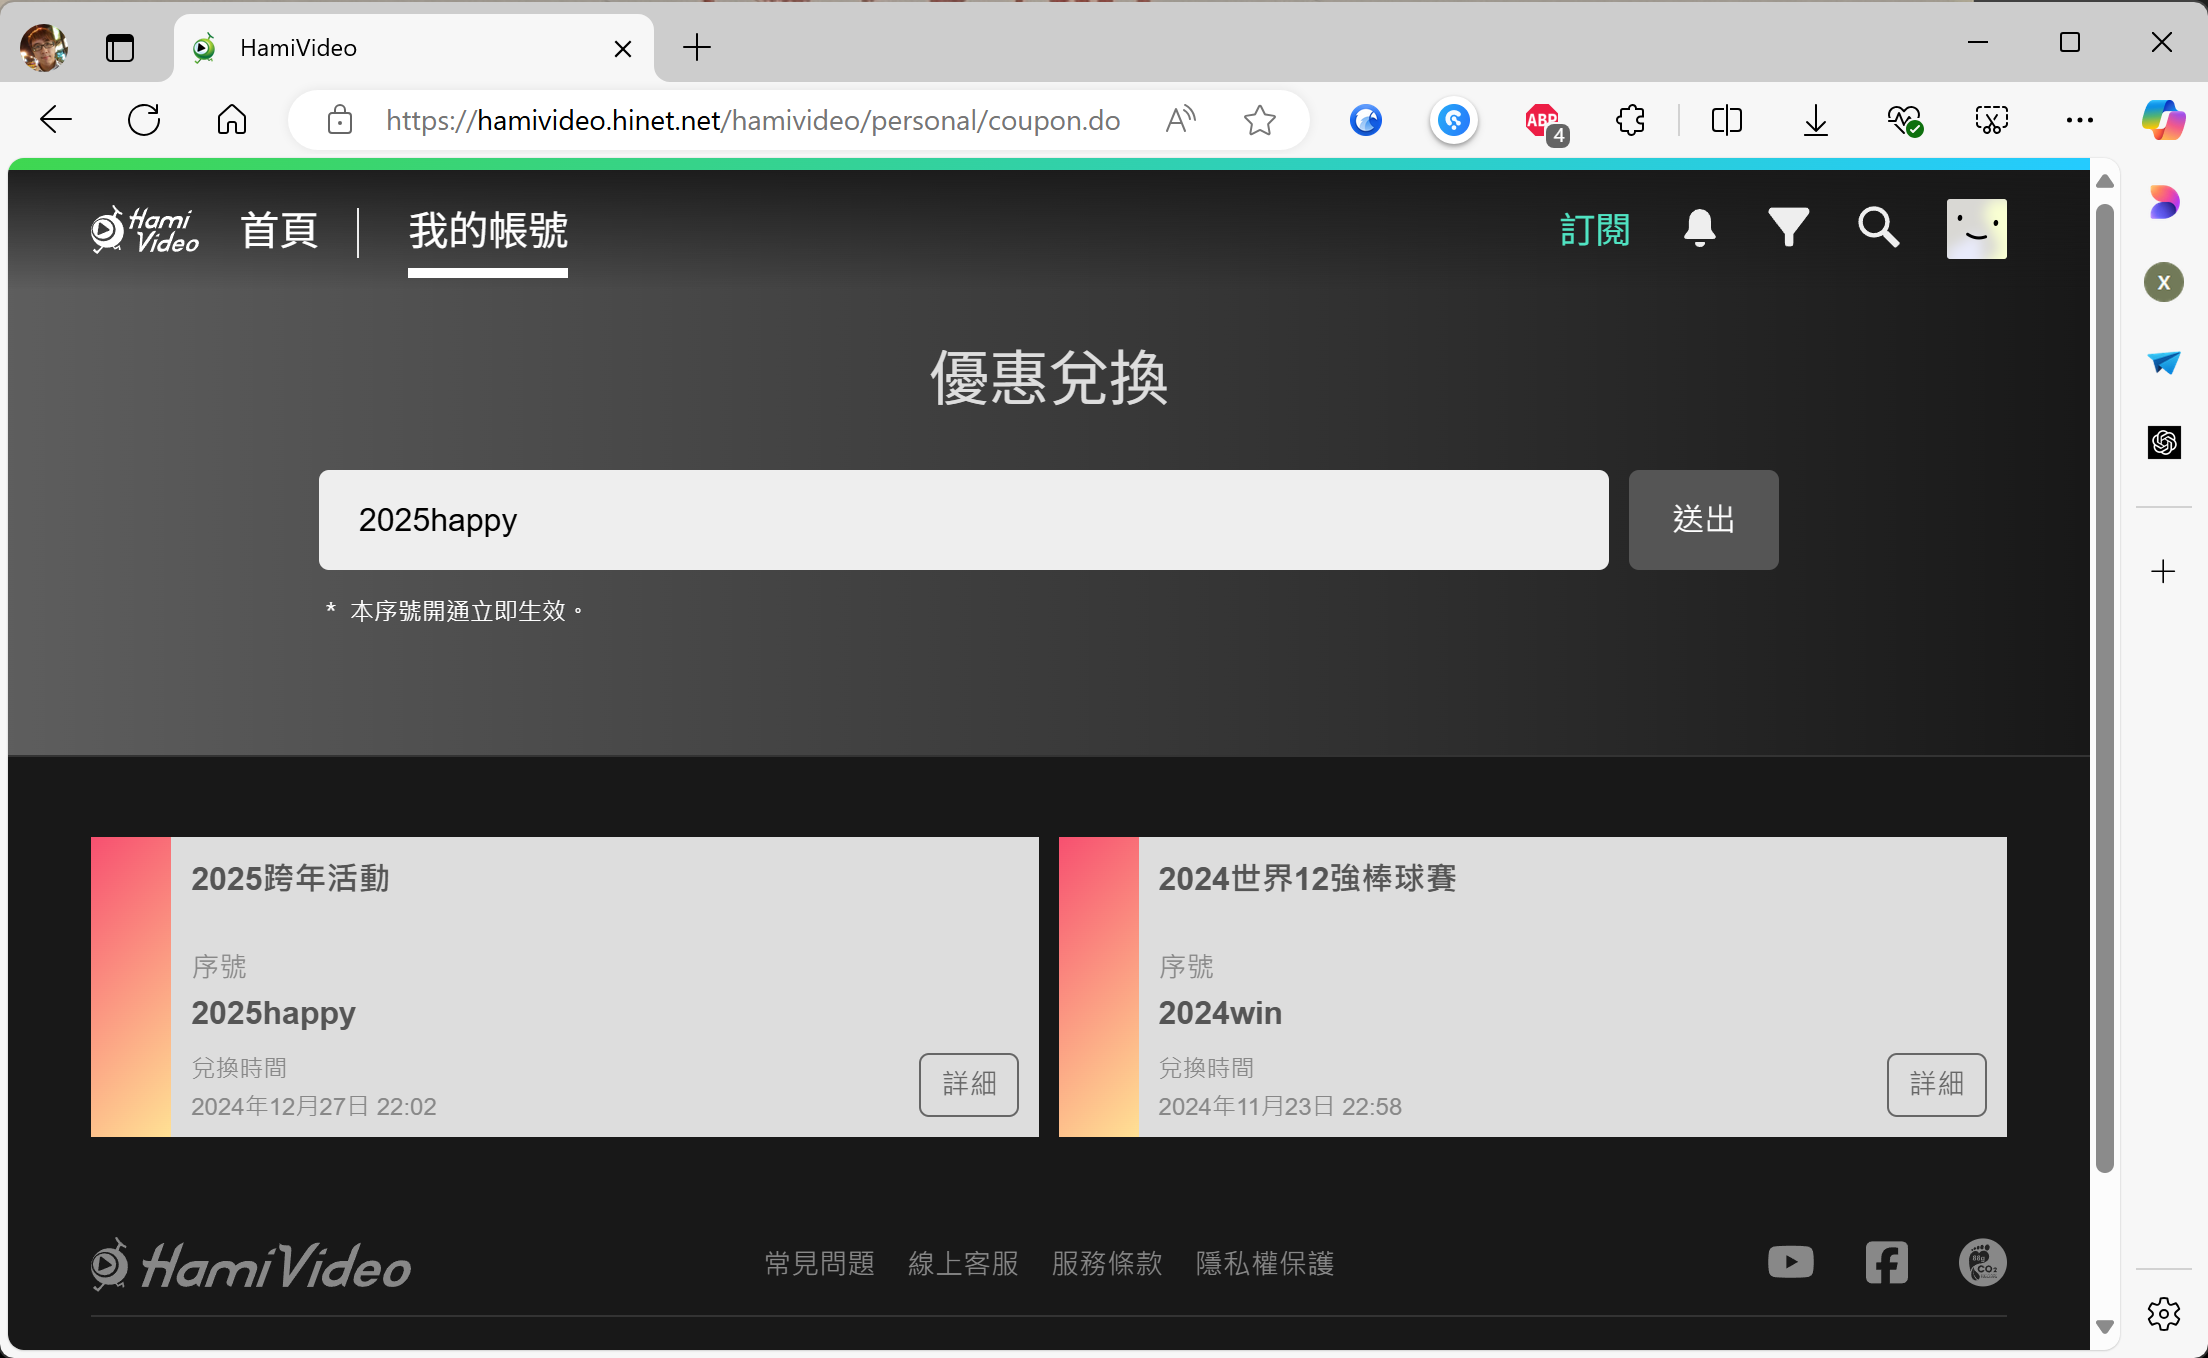The width and height of the screenshot is (2208, 1358).
Task: Click the coupon code input field
Action: 963,520
